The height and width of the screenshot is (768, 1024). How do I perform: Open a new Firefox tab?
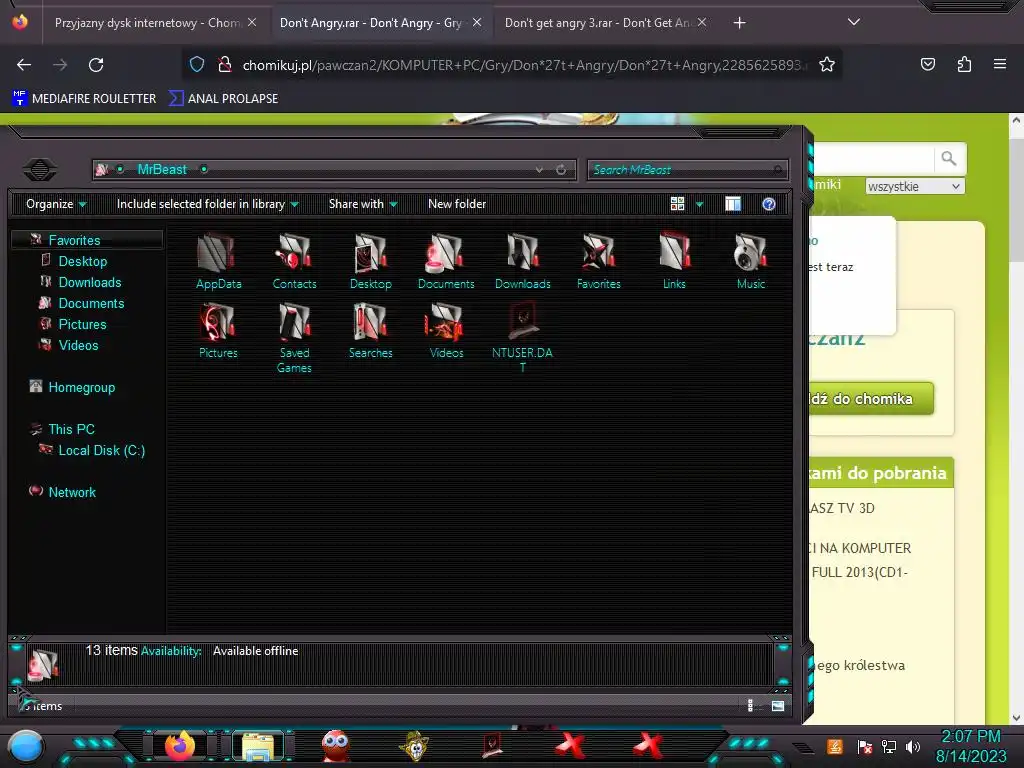[739, 23]
